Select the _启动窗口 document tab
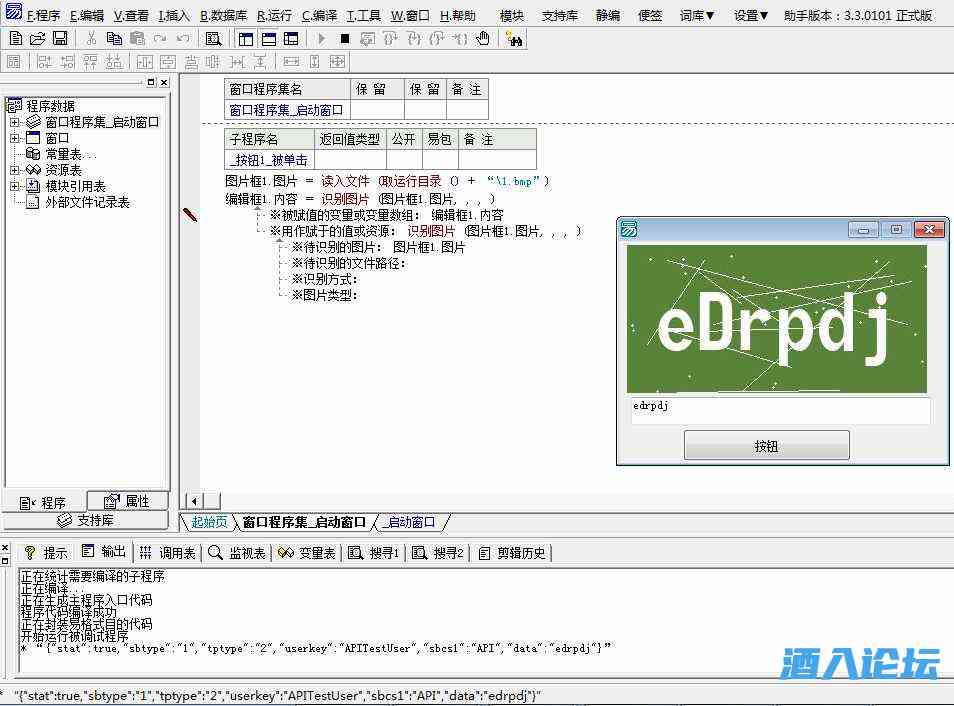 tap(411, 522)
